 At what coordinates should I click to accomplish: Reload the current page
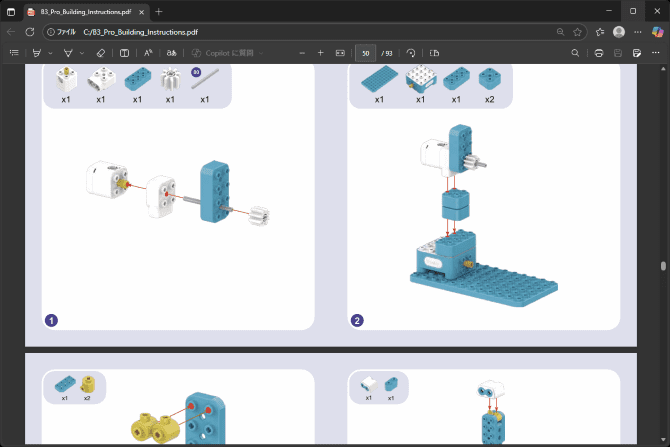tap(30, 31)
